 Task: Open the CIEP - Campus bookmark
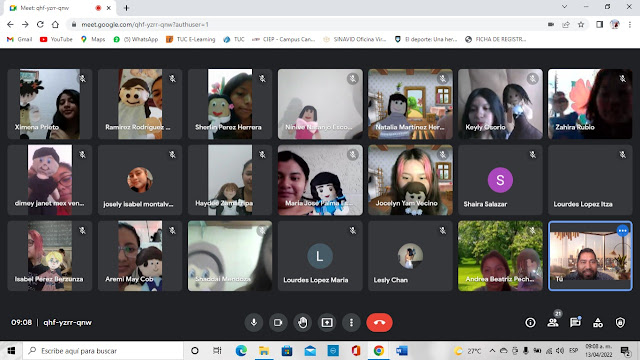pos(284,39)
